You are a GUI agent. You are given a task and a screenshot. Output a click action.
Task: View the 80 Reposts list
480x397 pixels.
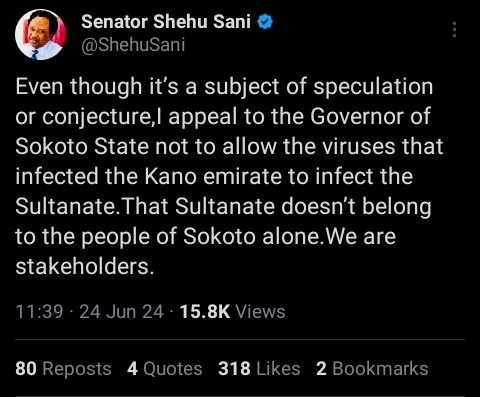(x=63, y=369)
